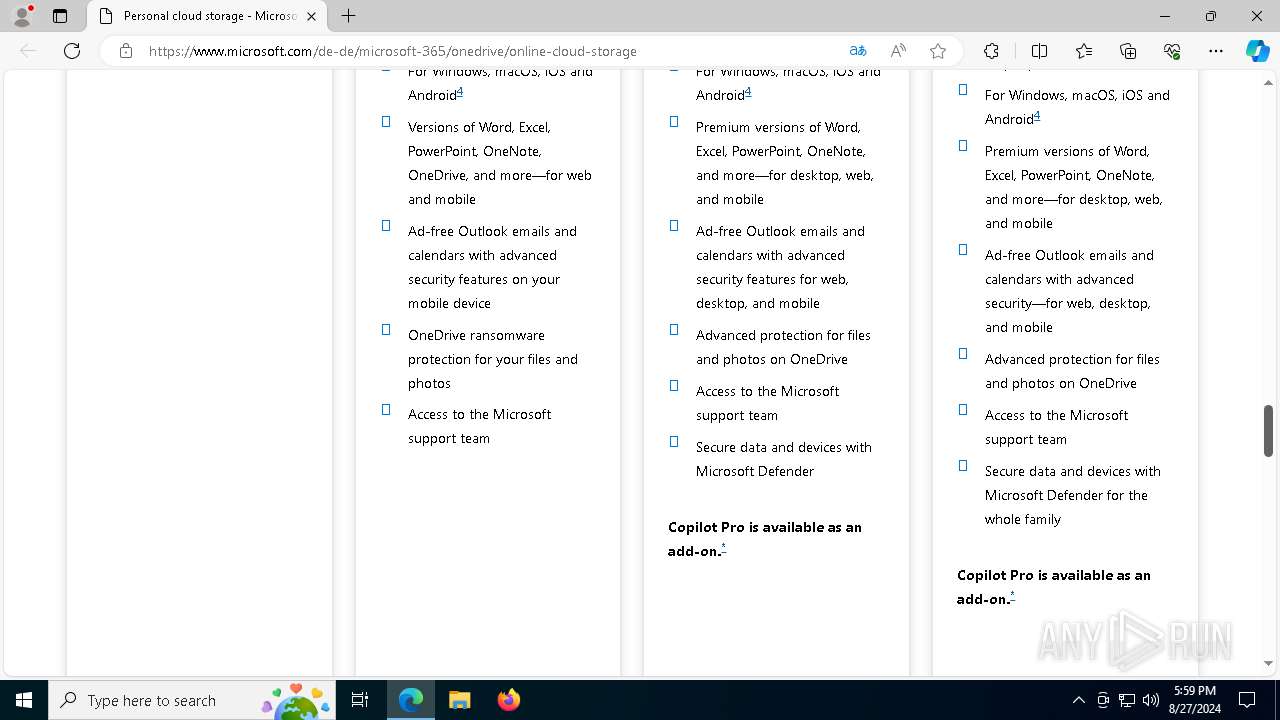The width and height of the screenshot is (1280, 720).
Task: Enable split screen view
Action: click(x=1039, y=51)
